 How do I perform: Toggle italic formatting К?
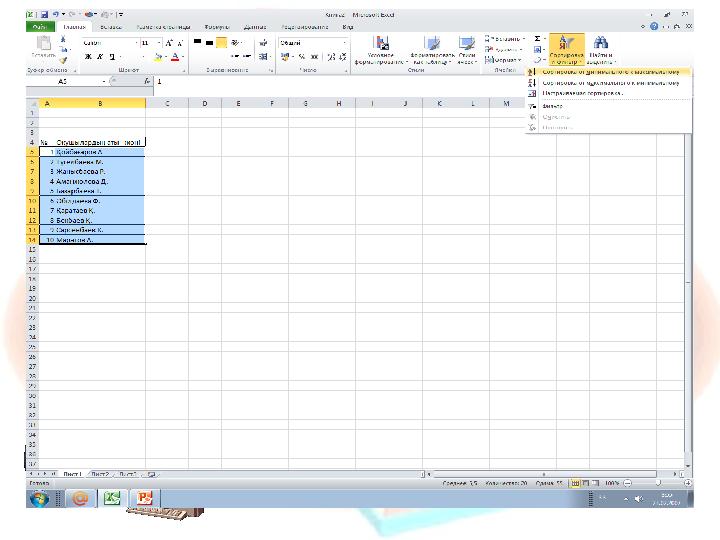click(x=100, y=57)
